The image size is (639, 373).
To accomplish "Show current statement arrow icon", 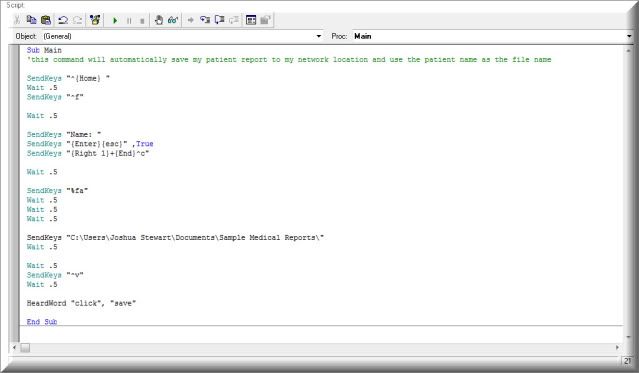I will [190, 20].
